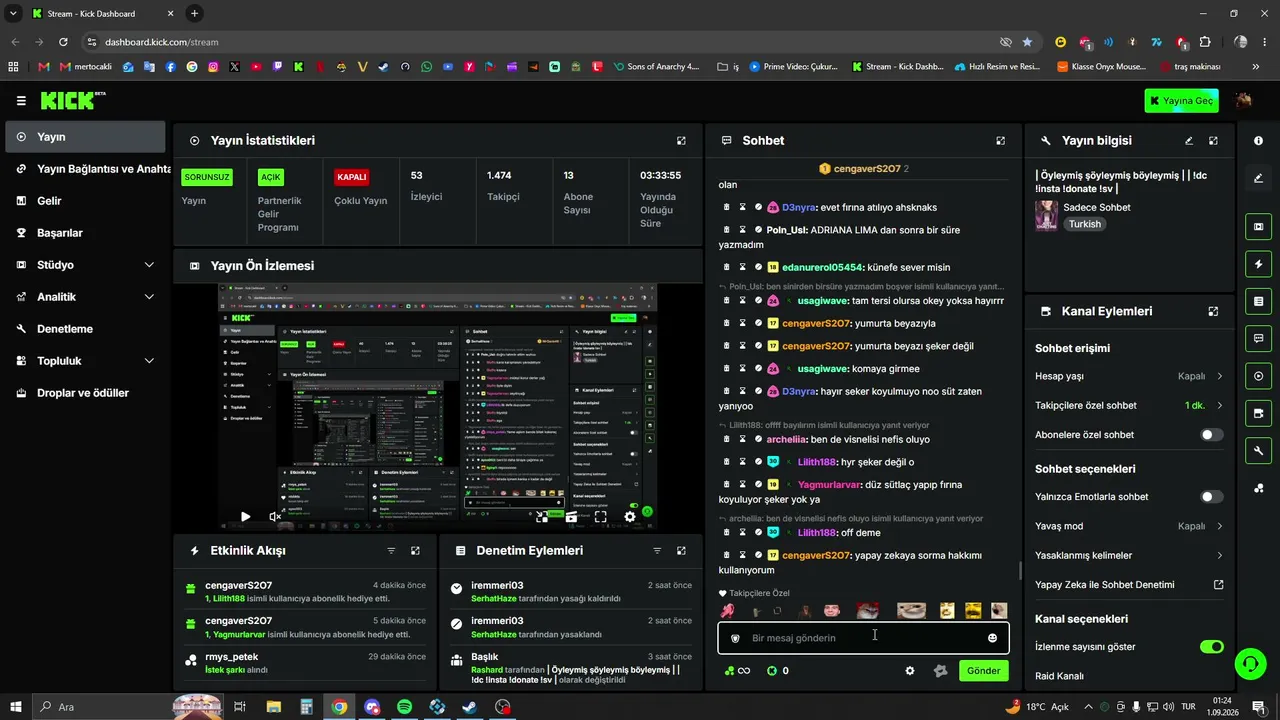This screenshot has height=720, width=1280.
Task: Expand the Topluluk sidebar section
Action: coord(149,361)
